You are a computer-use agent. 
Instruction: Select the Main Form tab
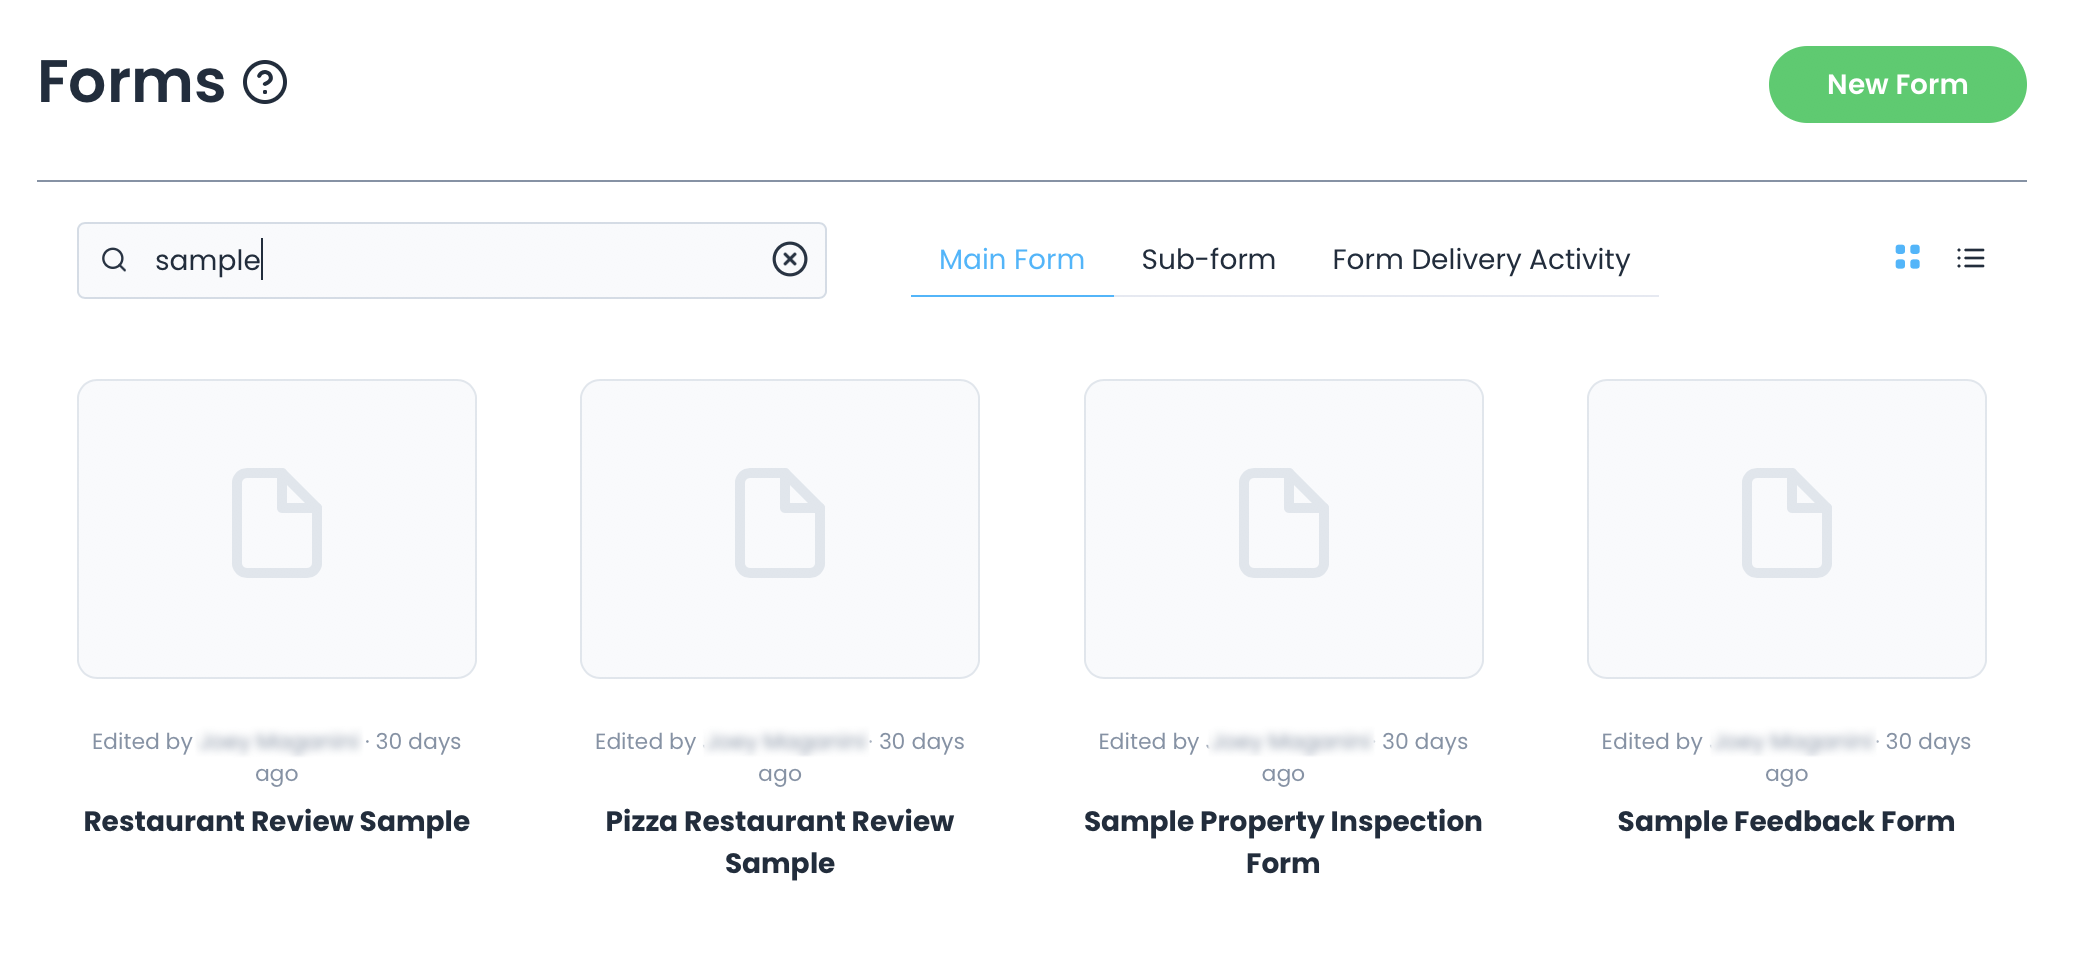1011,260
